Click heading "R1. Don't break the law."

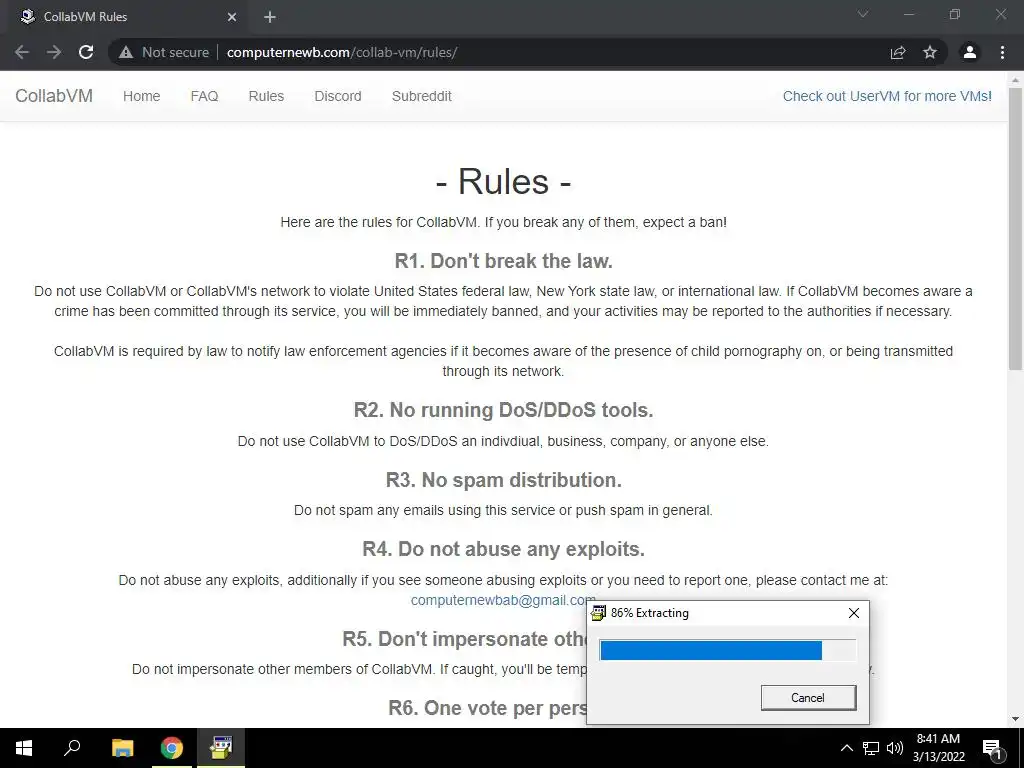click(x=504, y=261)
